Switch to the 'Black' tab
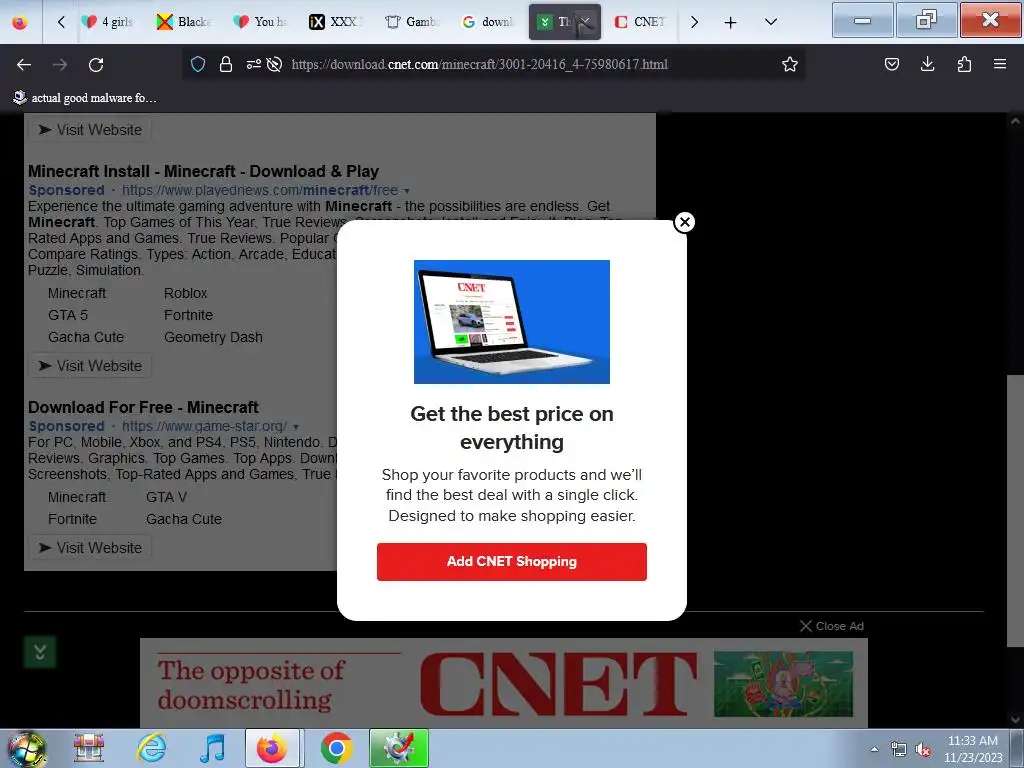The height and width of the screenshot is (768, 1024). [x=184, y=22]
